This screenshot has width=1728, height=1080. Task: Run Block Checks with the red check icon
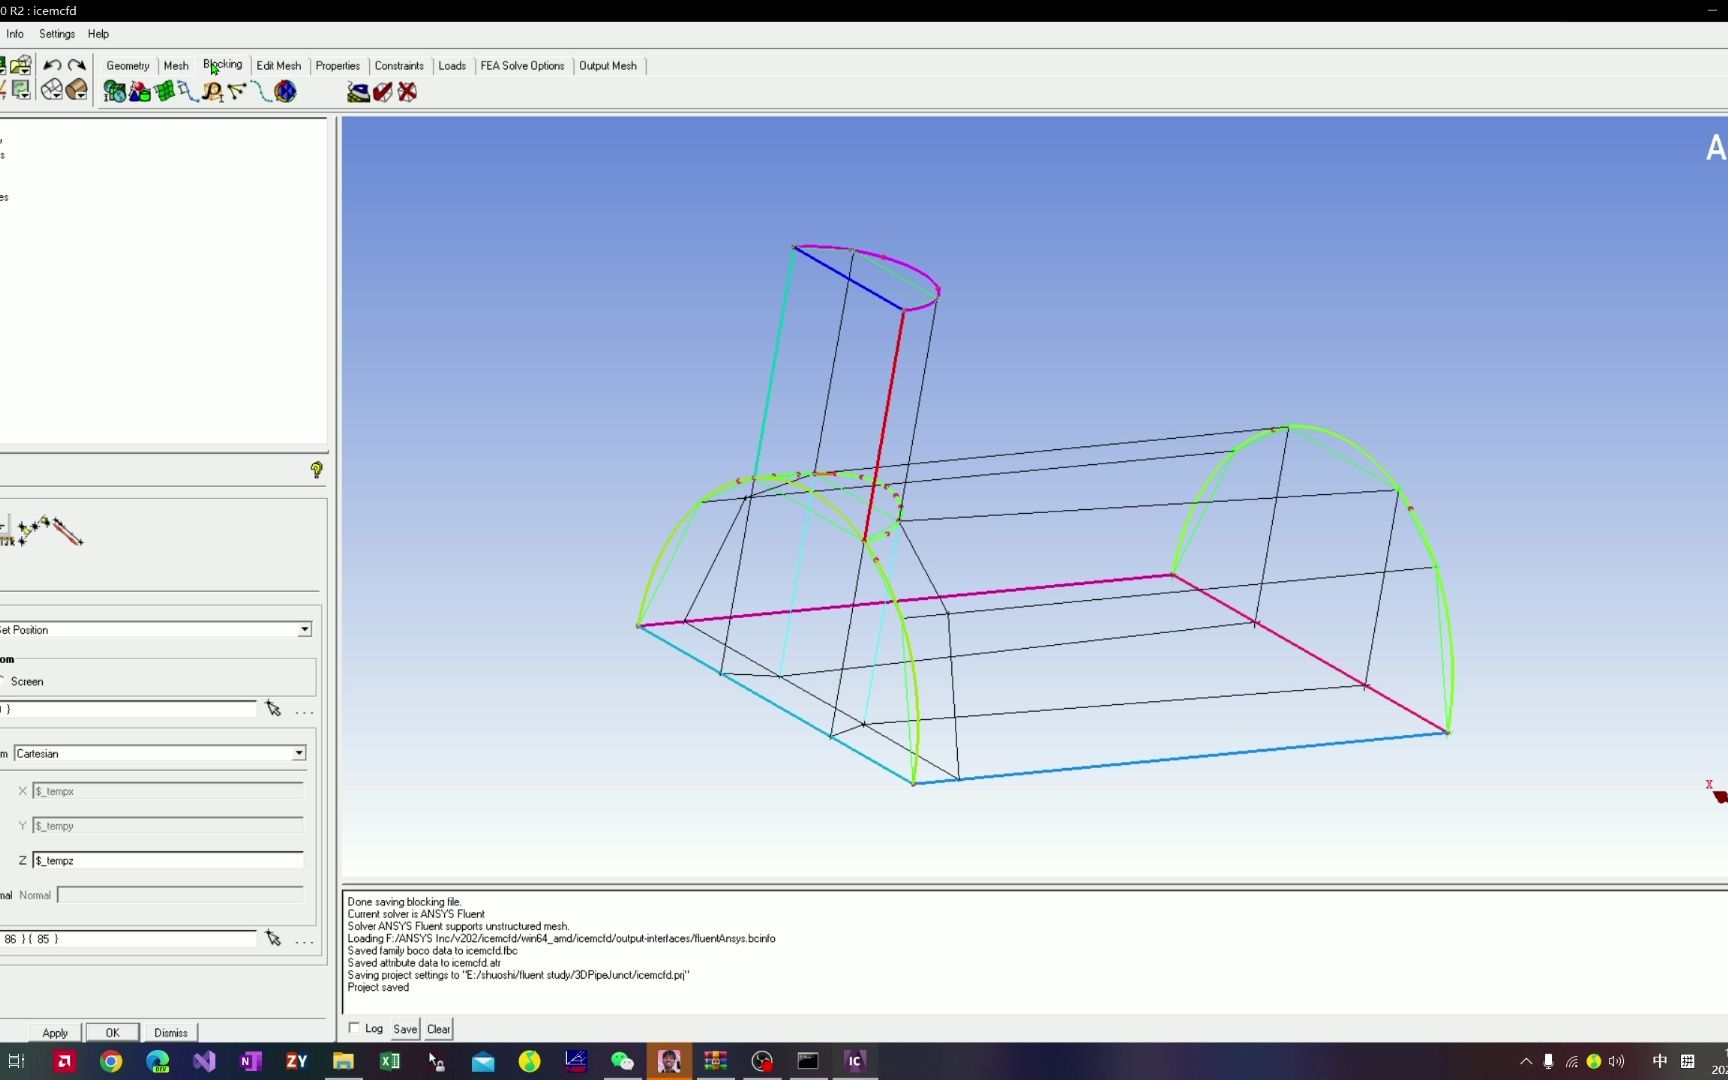point(382,91)
